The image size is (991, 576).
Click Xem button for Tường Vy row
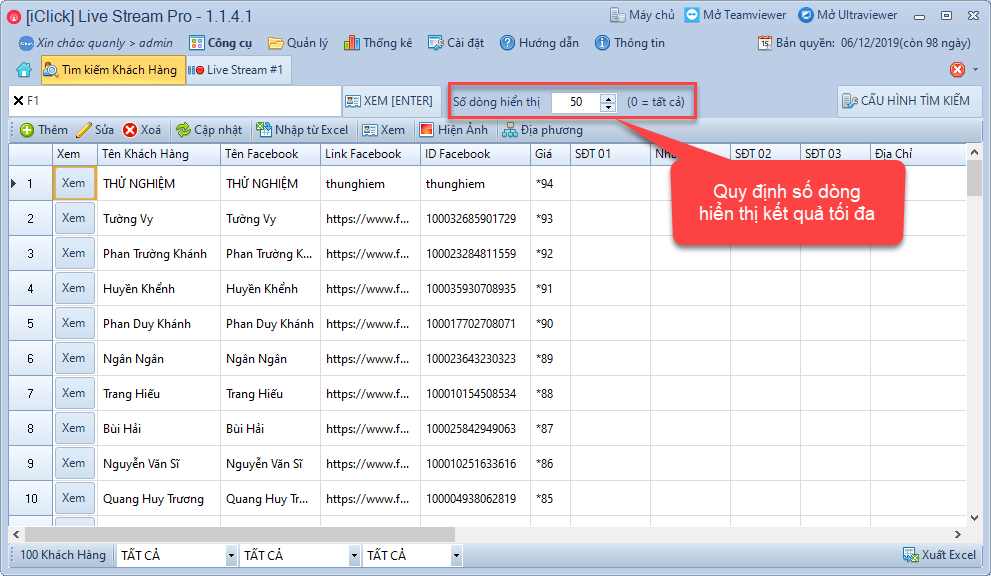click(74, 218)
